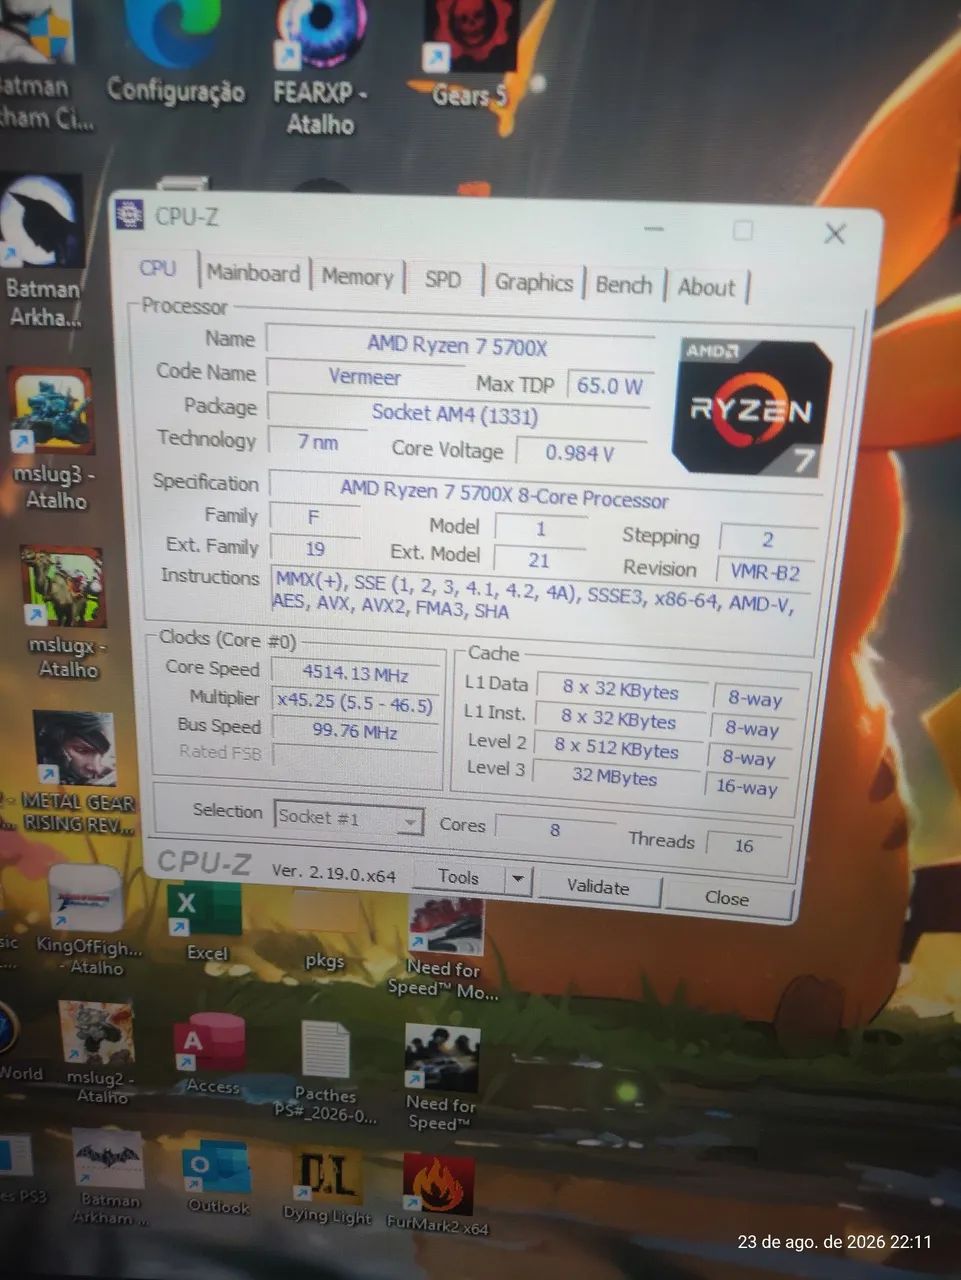This screenshot has height=1280, width=961.
Task: Open the Outlook desktop shortcut
Action: 216,1178
